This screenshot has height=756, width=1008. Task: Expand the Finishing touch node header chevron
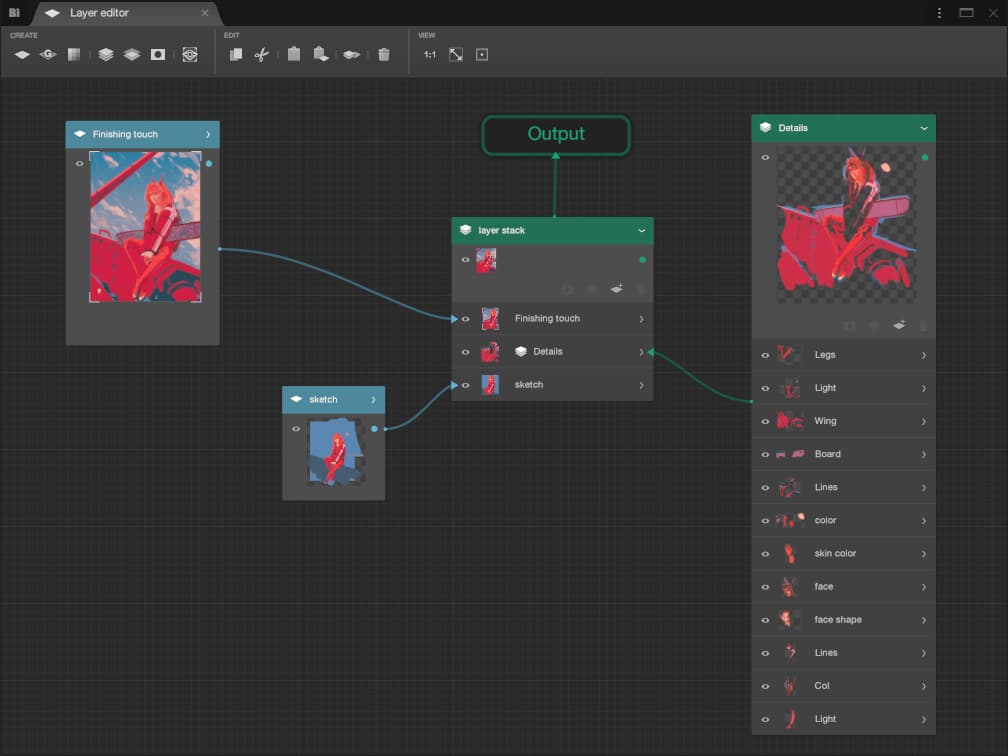tap(208, 134)
